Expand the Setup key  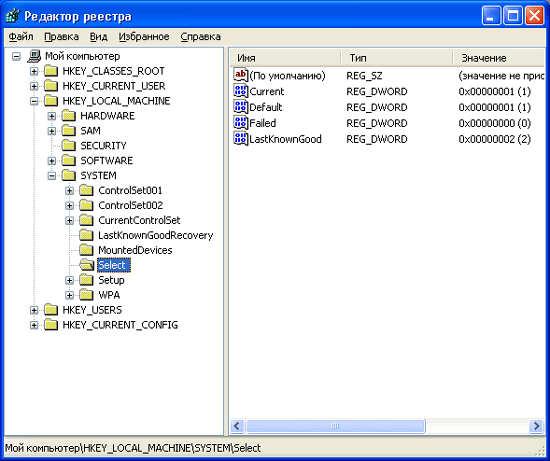point(69,280)
